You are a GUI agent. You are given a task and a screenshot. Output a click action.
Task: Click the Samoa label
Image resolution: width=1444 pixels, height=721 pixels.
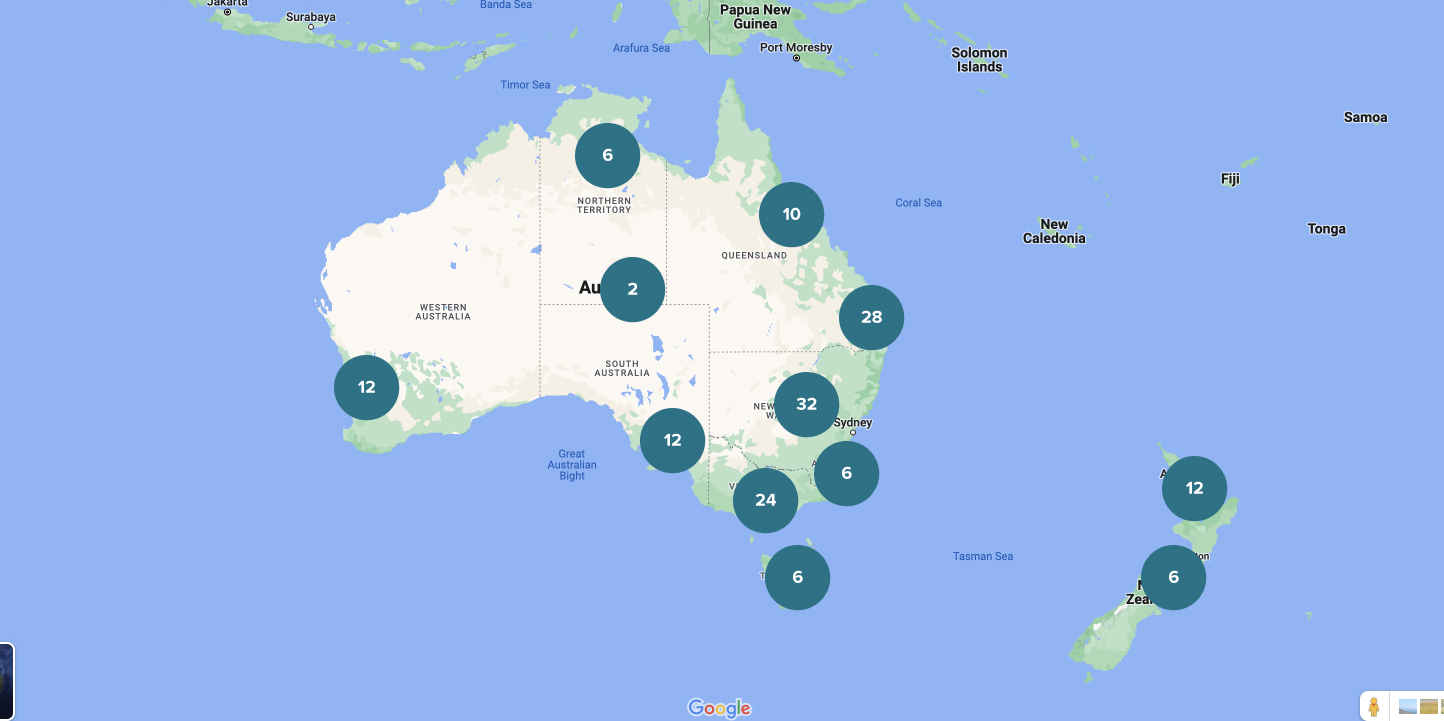1365,117
